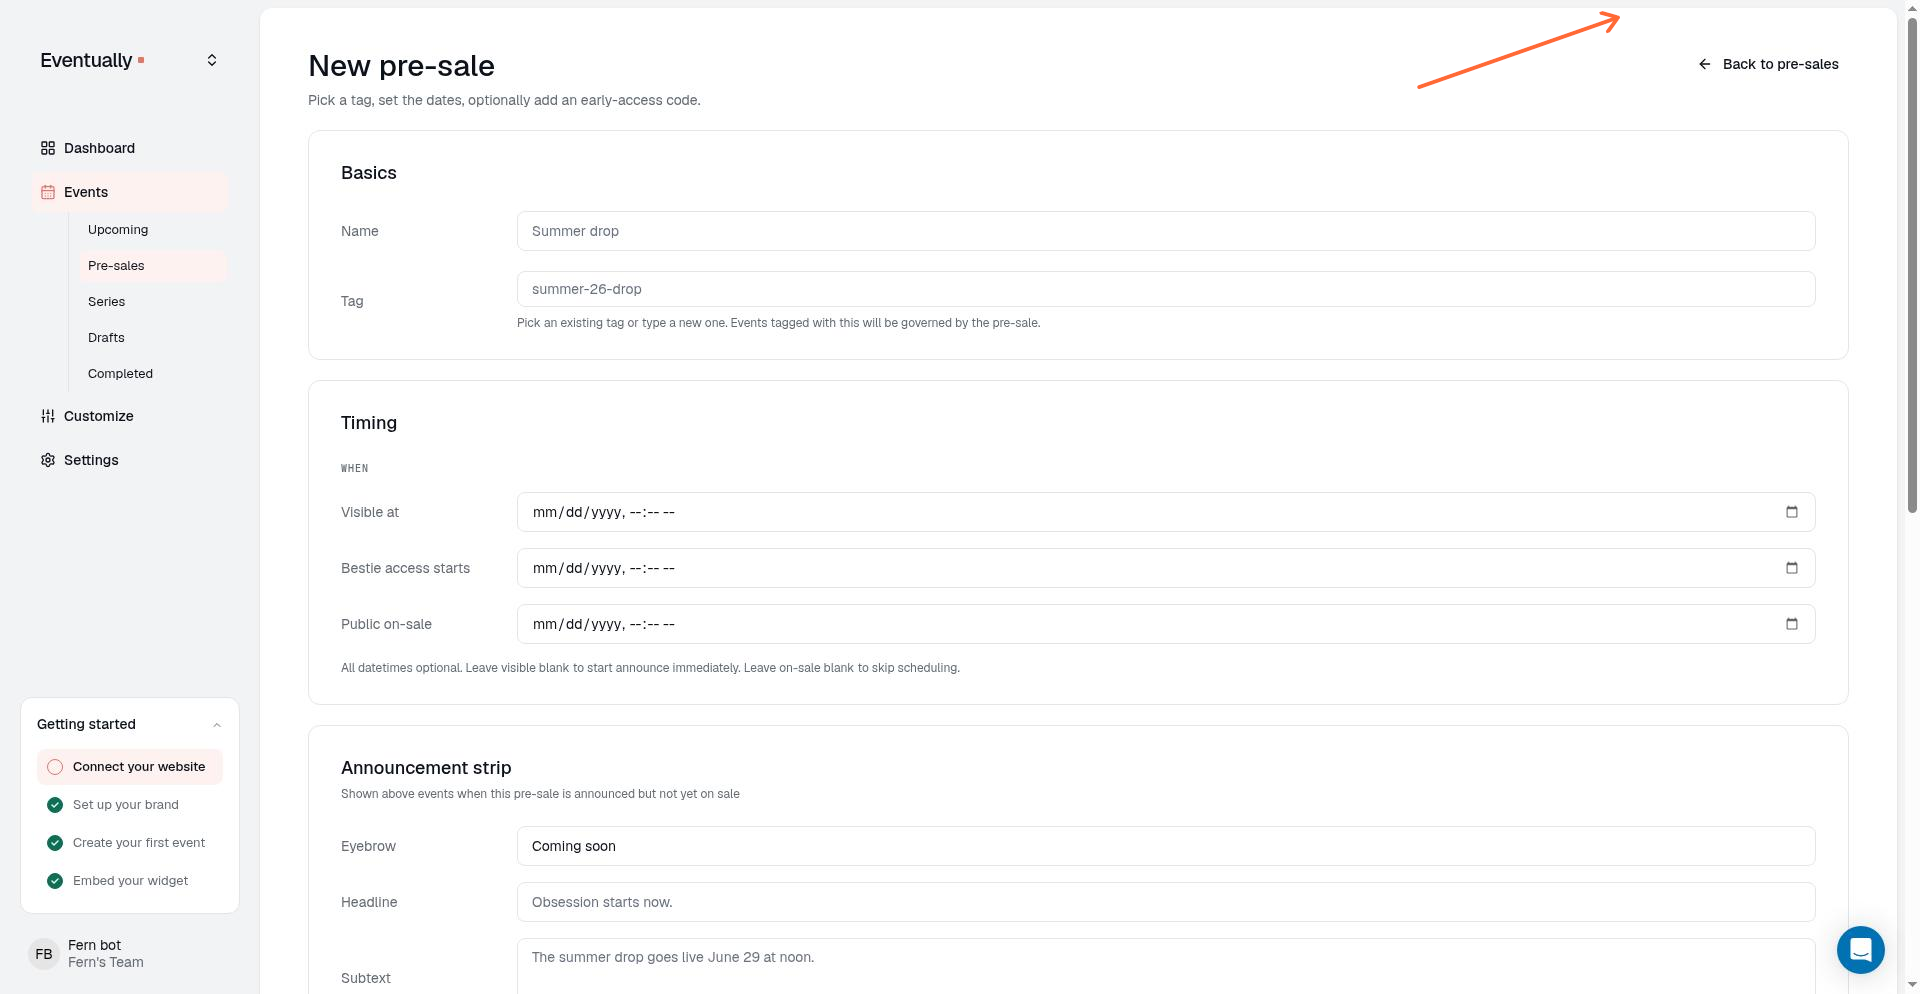The image size is (1920, 994).
Task: Click the Eventually logo
Action: point(92,60)
